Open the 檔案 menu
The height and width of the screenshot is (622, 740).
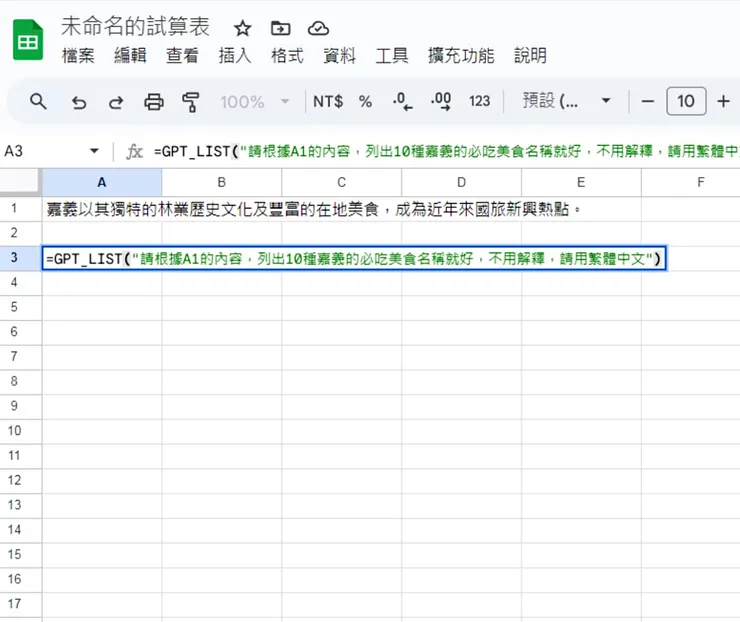(x=78, y=56)
